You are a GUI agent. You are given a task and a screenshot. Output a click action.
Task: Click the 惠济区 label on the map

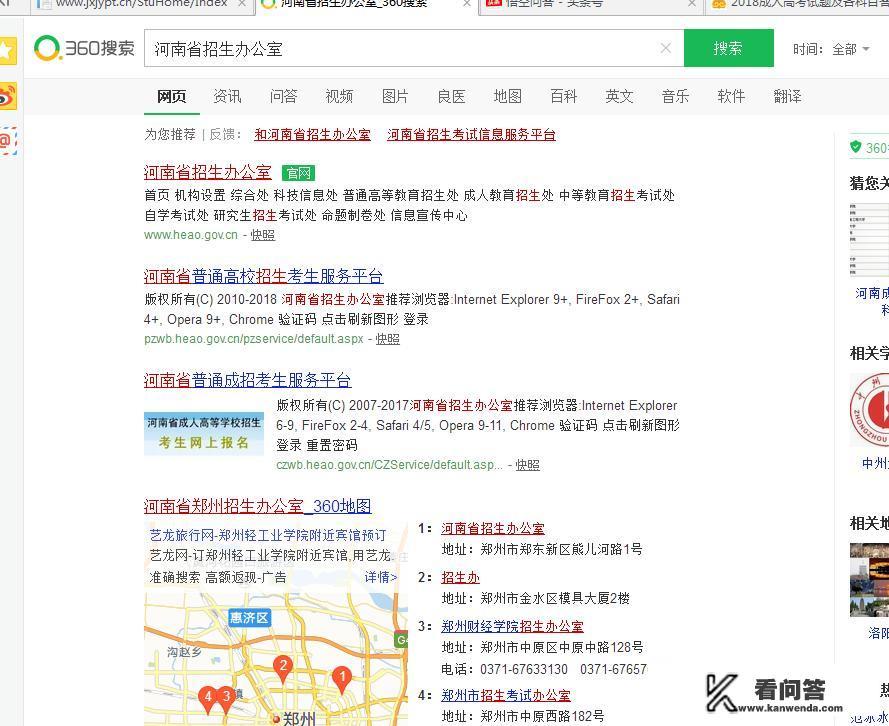coord(249,618)
